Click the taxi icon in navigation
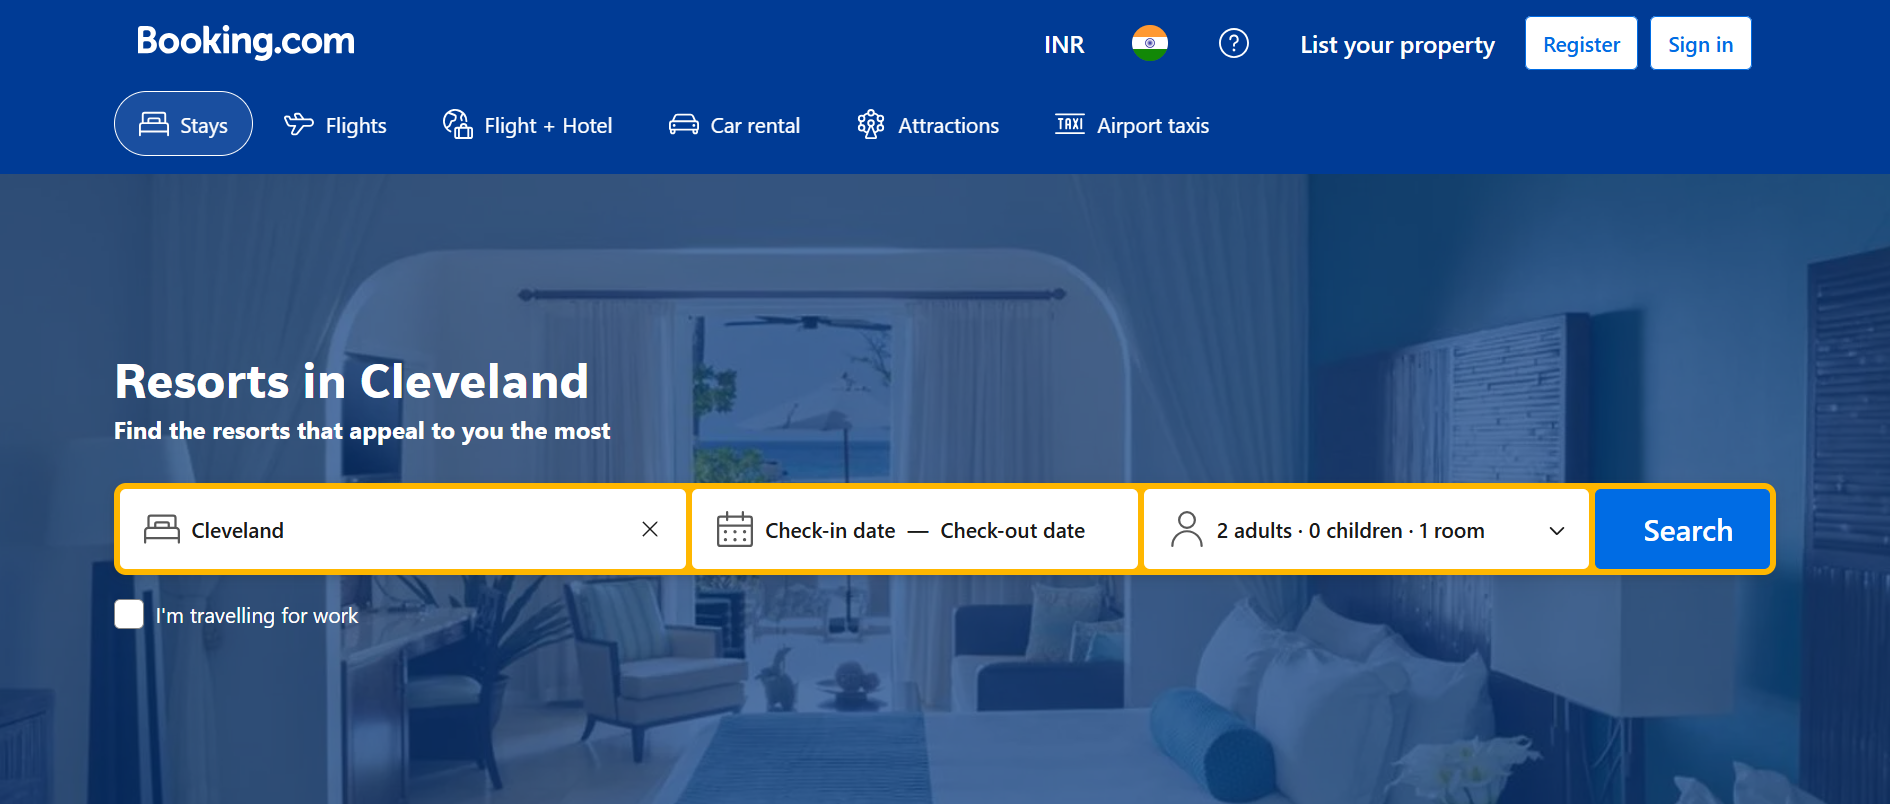This screenshot has width=1890, height=804. (1070, 124)
